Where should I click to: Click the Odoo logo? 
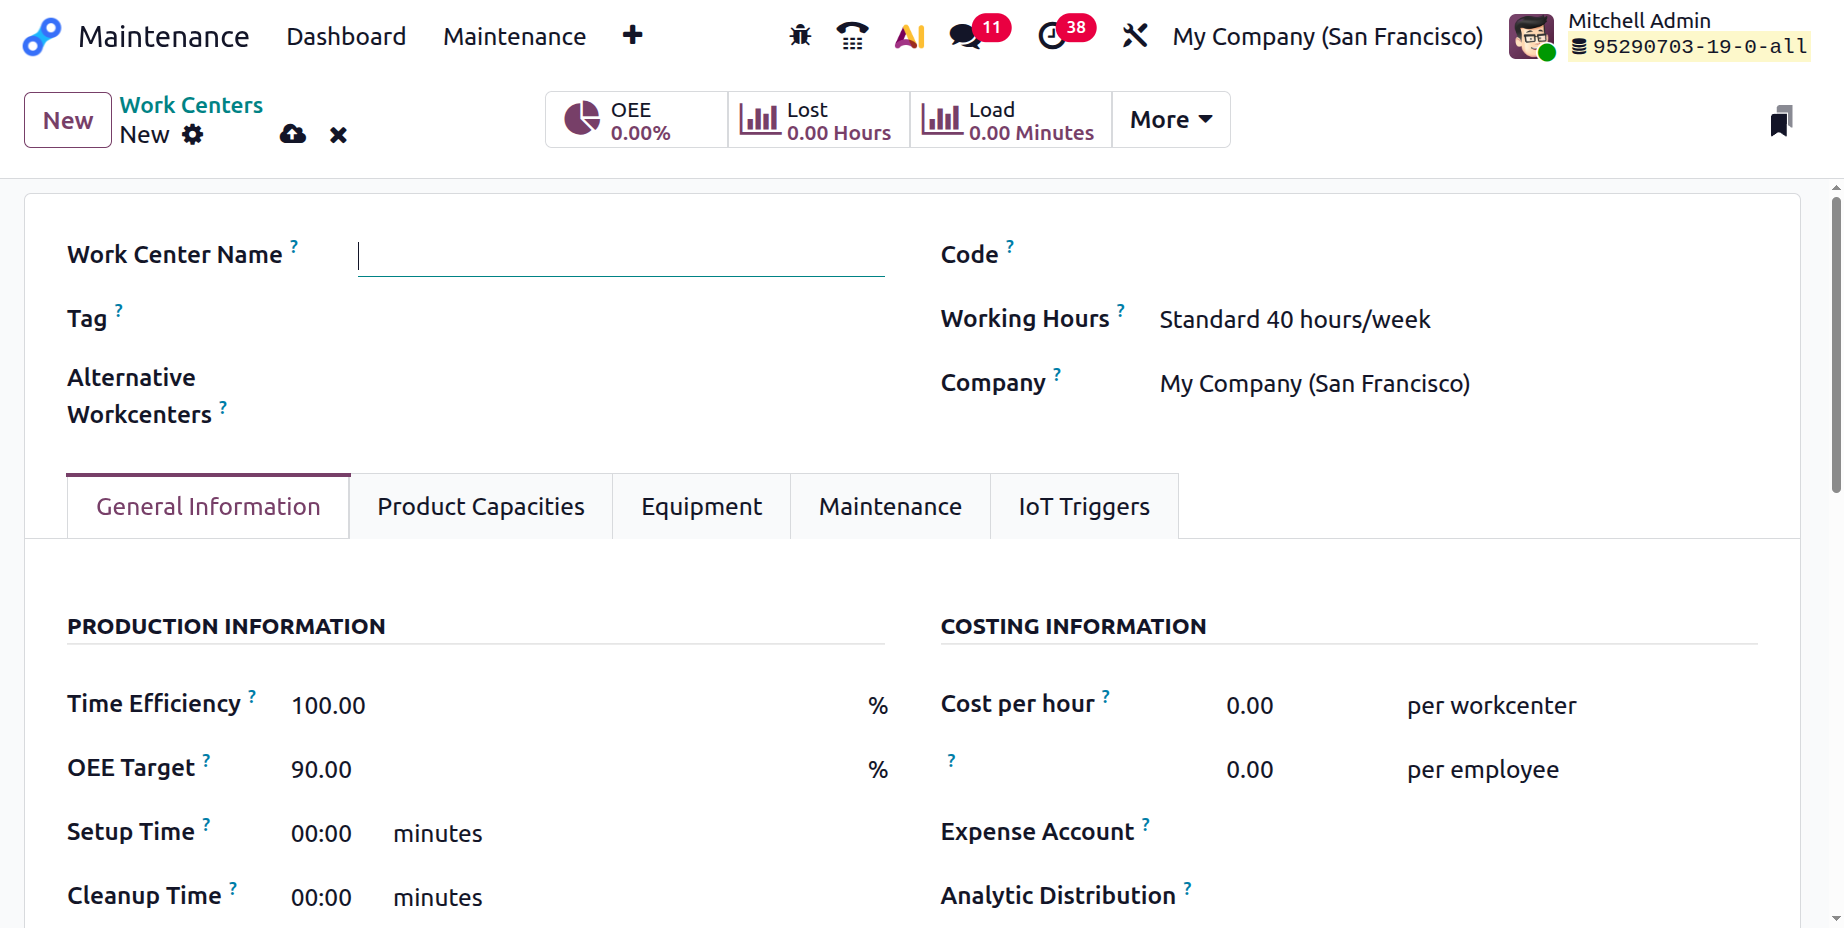pyautogui.click(x=39, y=36)
